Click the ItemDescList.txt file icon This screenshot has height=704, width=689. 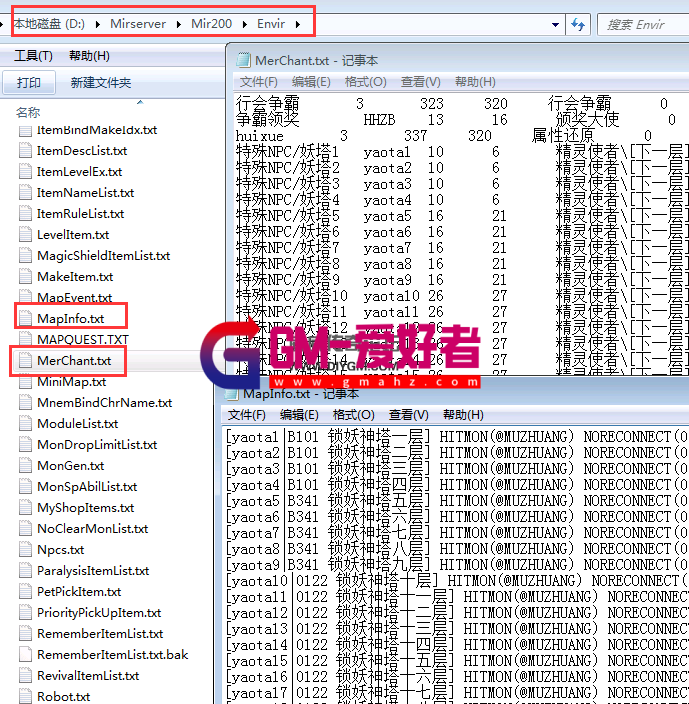tap(26, 151)
